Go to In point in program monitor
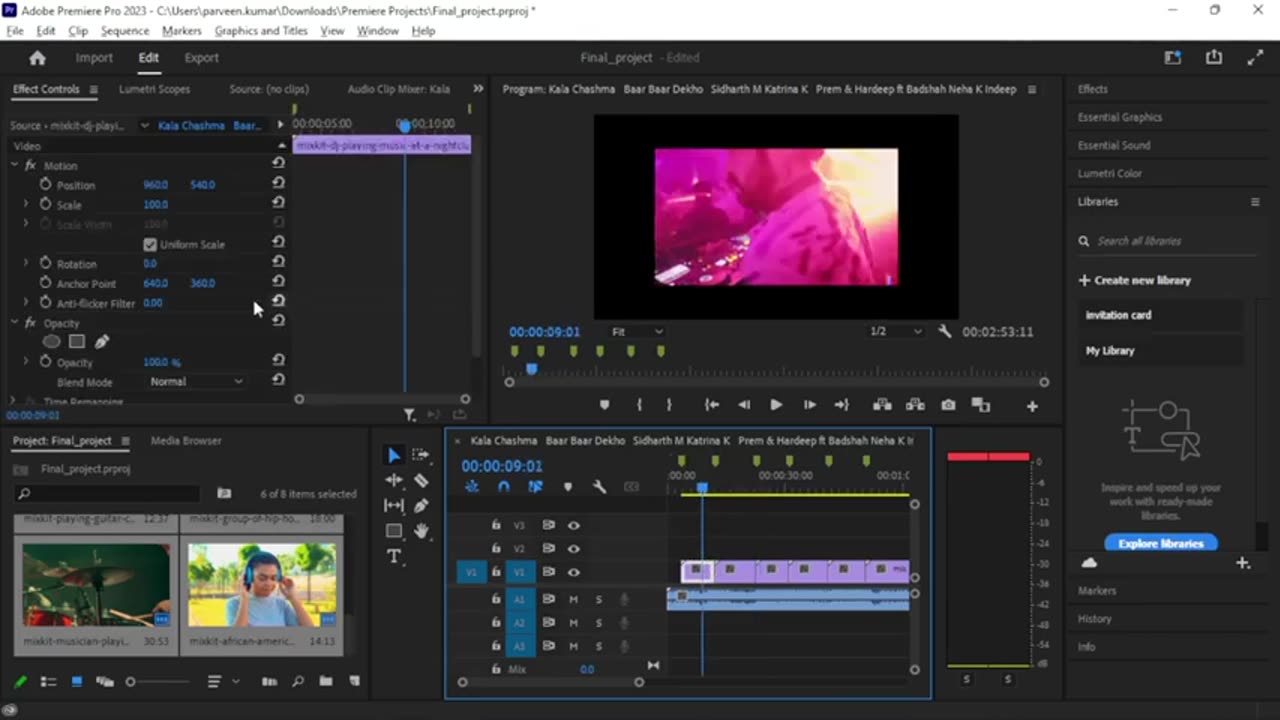 click(712, 405)
